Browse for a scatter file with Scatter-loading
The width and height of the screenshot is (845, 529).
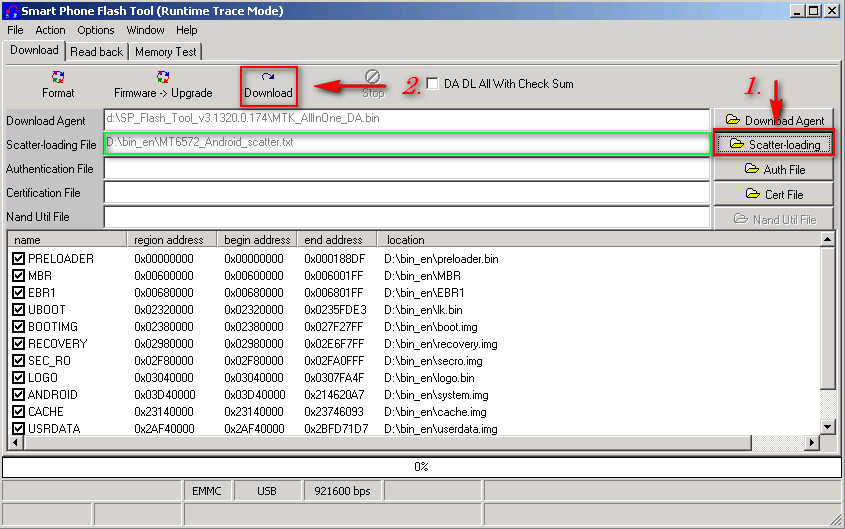pyautogui.click(x=774, y=144)
